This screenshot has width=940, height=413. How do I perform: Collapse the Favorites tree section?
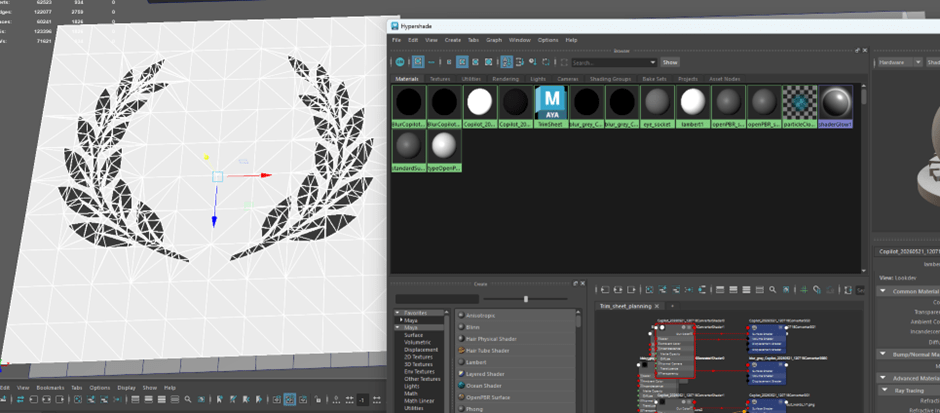point(398,313)
